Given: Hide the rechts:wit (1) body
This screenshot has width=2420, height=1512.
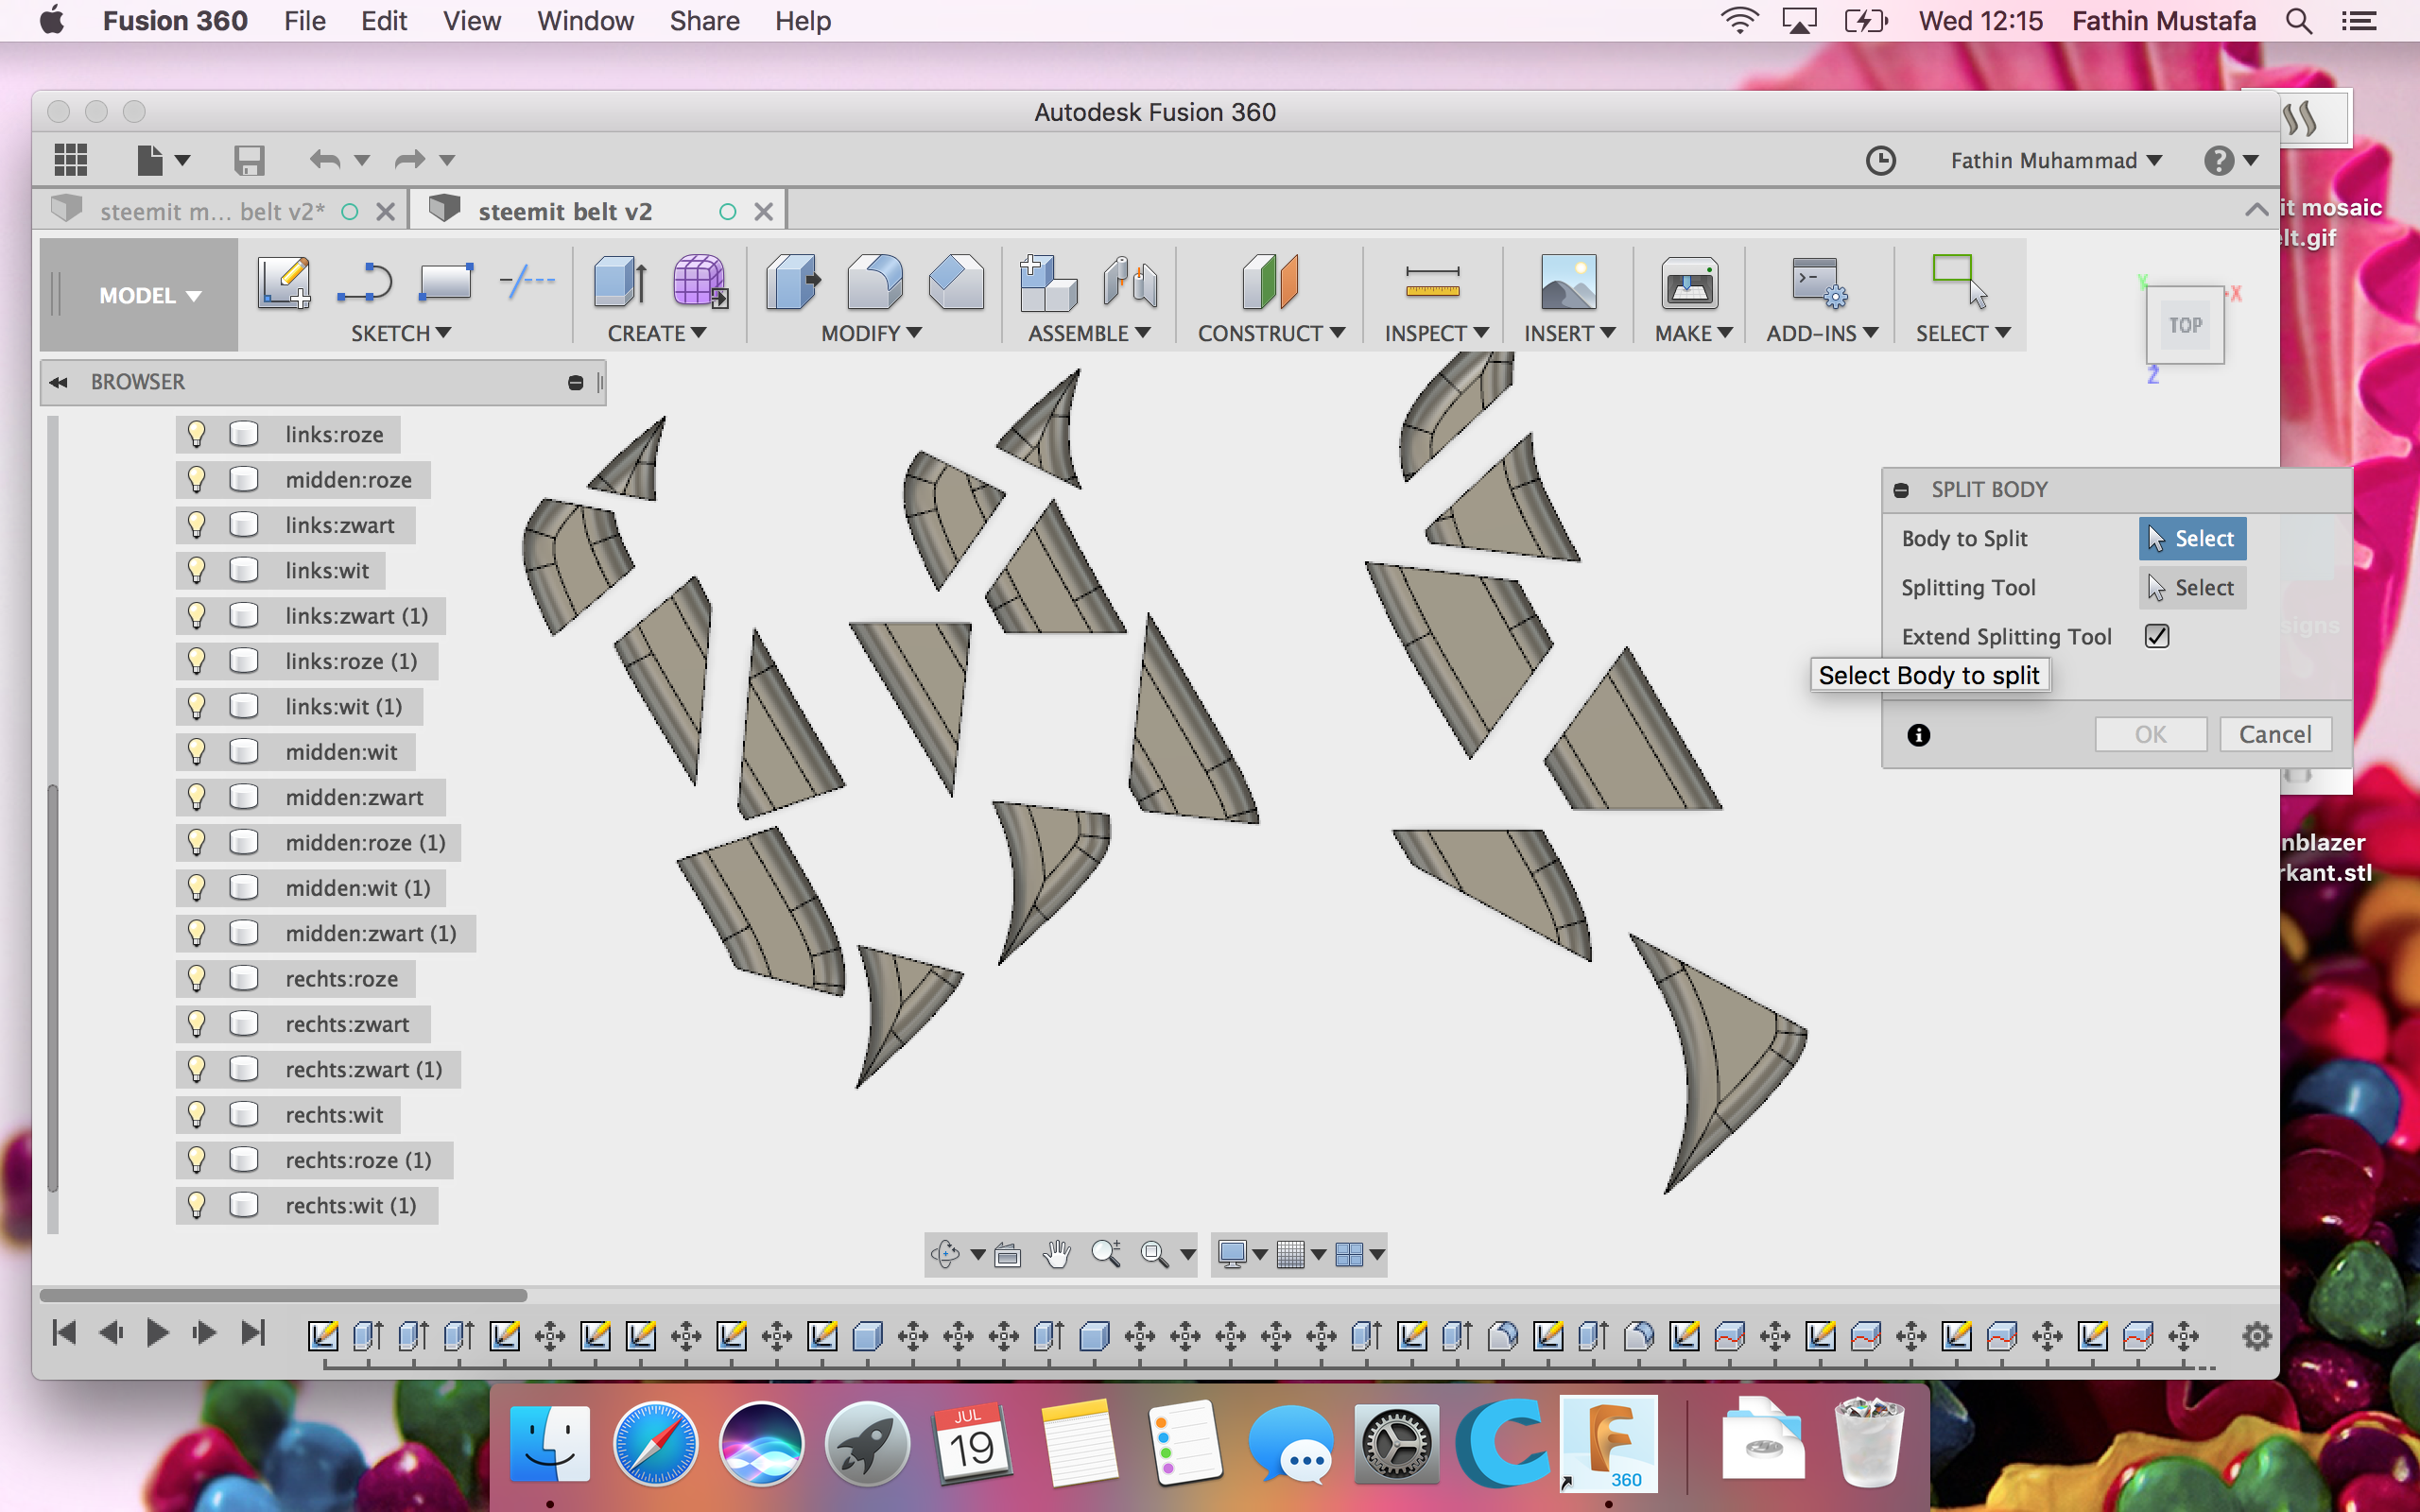Looking at the screenshot, I should coord(197,1205).
